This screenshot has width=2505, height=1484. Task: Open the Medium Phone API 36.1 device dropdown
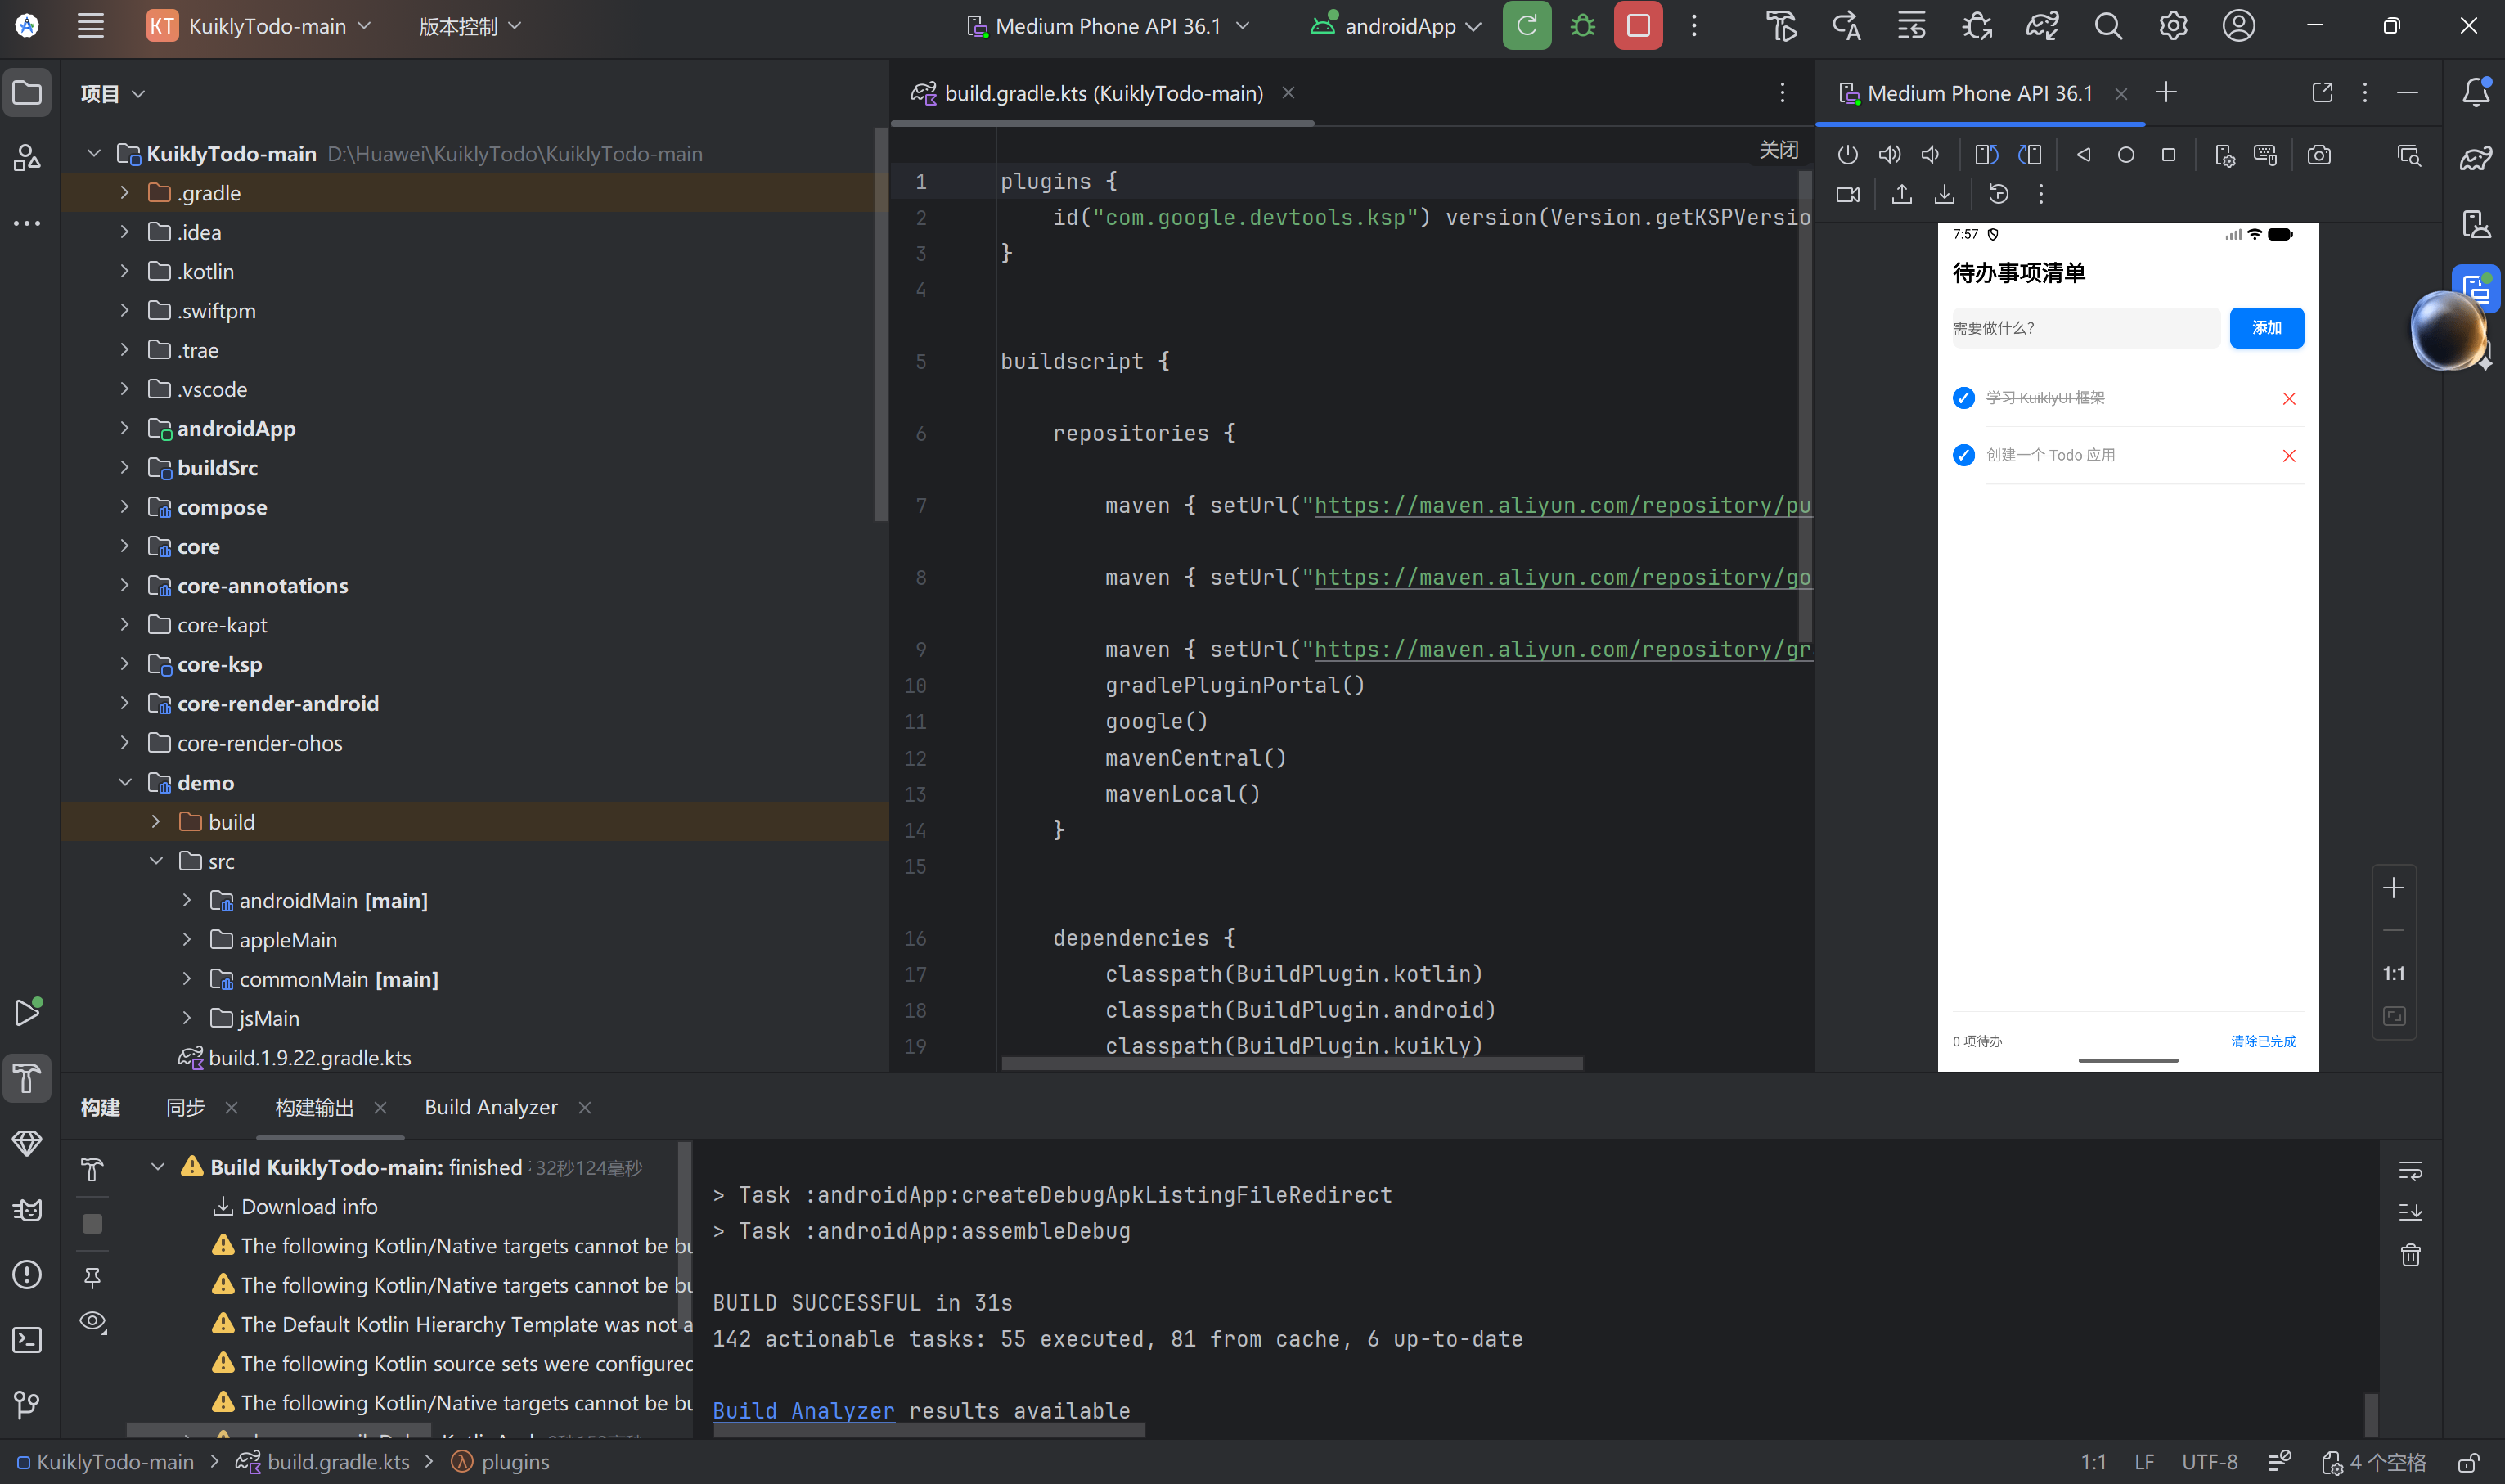click(1108, 26)
